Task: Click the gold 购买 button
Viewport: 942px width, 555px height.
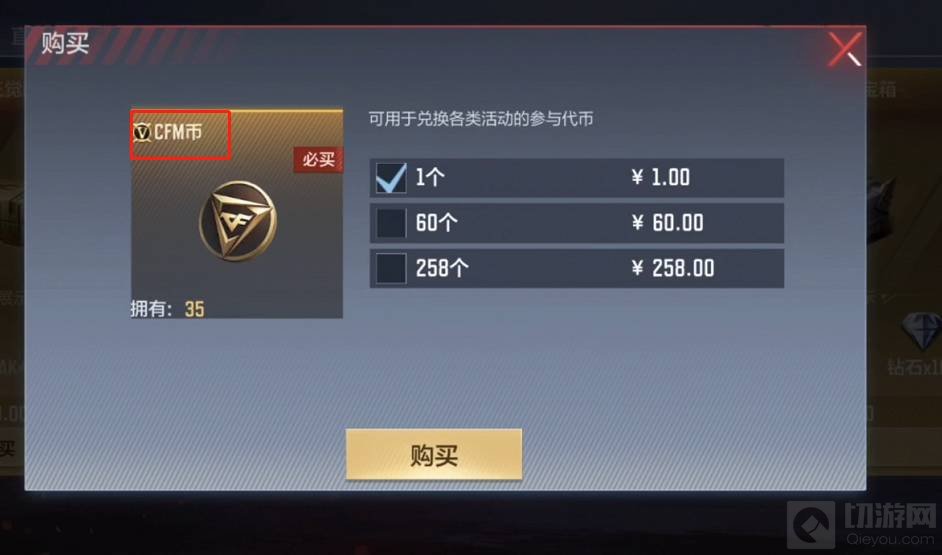Action: pos(434,454)
